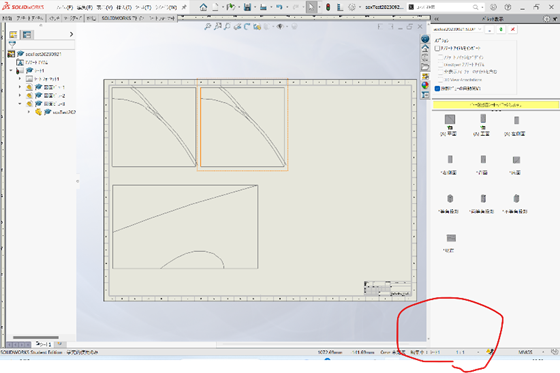560x373 pixels.
Task: Click the Help question mark icon
Action: click(x=508, y=7)
